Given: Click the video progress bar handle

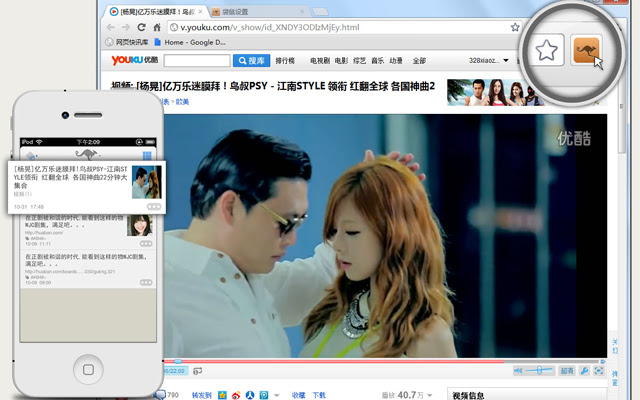Looking at the screenshot, I should tap(178, 361).
